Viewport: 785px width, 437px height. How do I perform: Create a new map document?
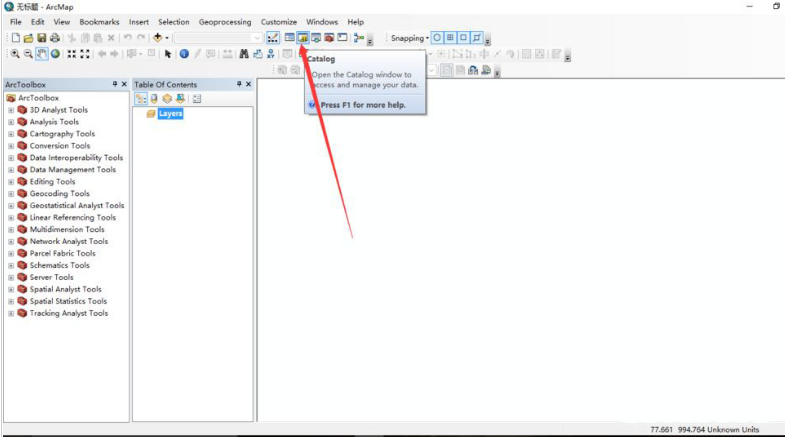16,38
